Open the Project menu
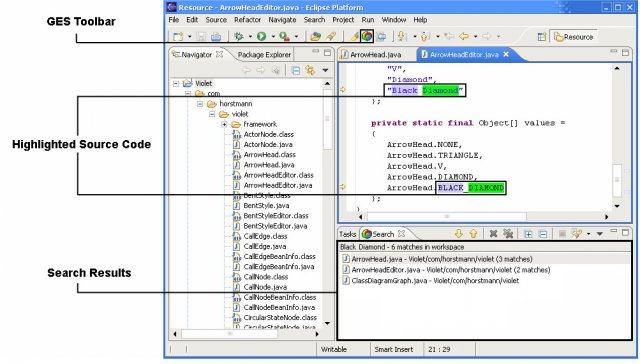This screenshot has width=640, height=364. (x=343, y=20)
